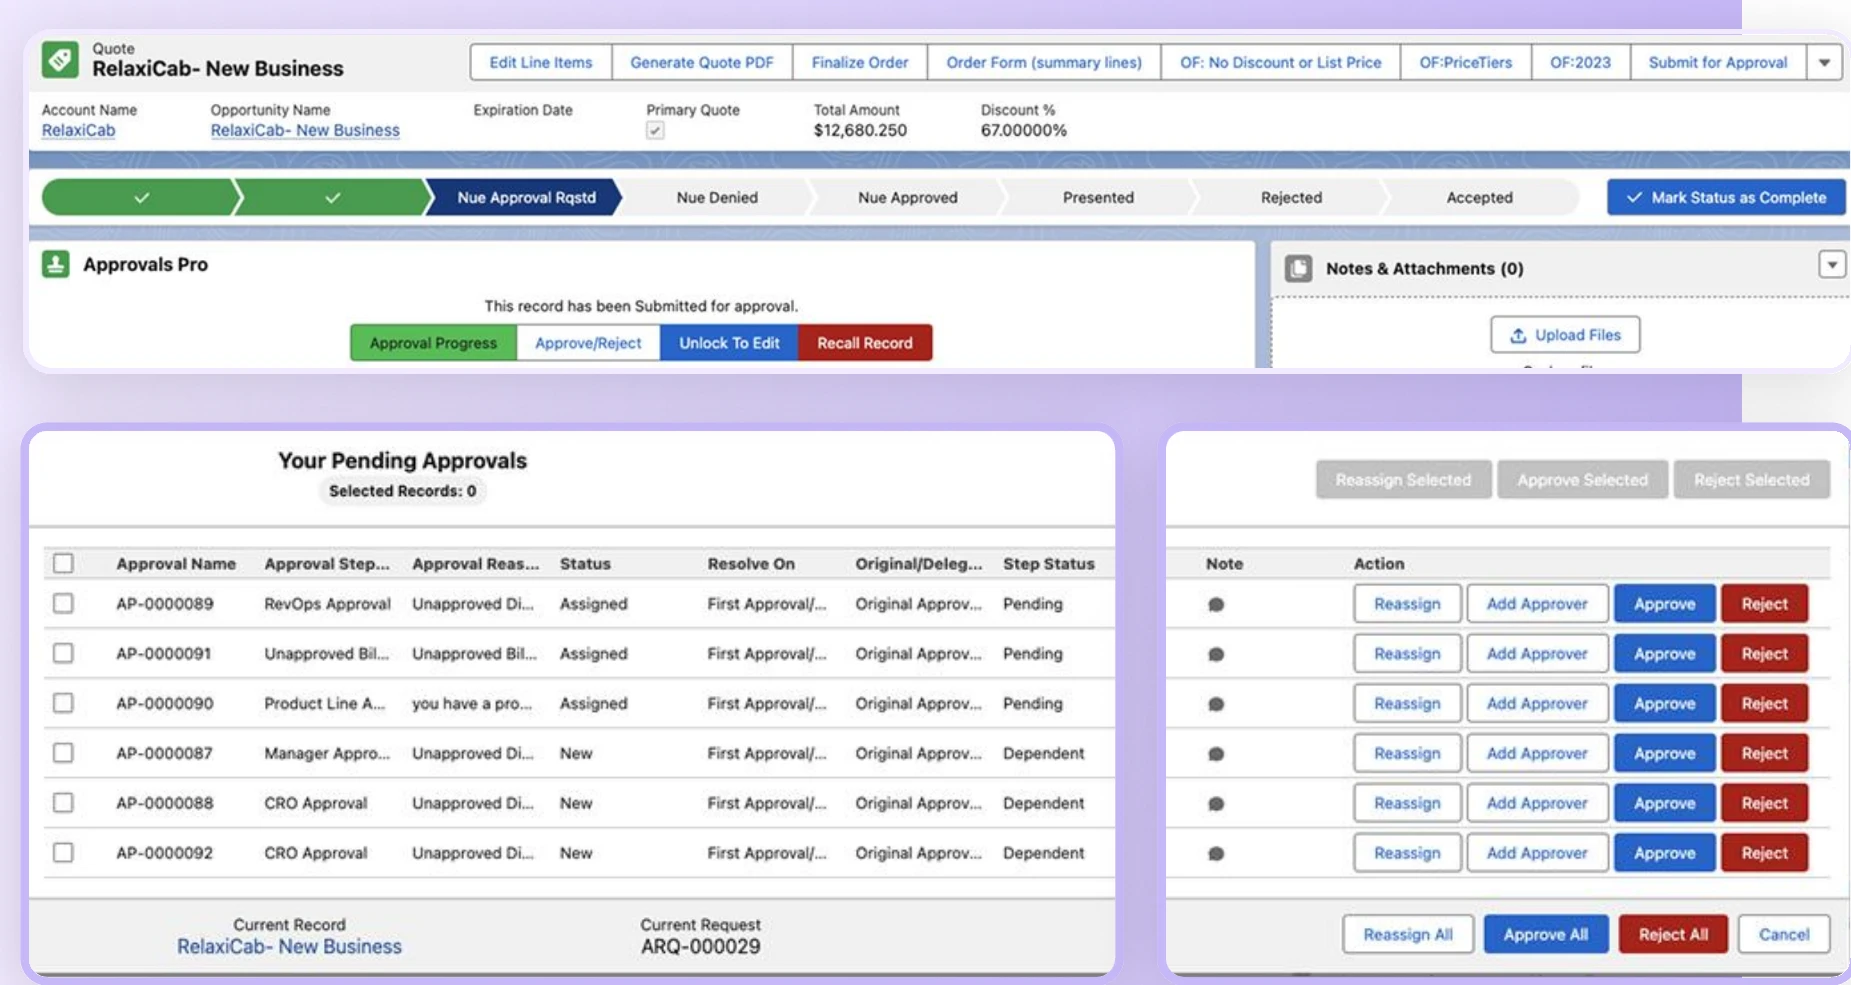Screen dimensions: 1851x985
Task: Cancel the pending approvals dialog
Action: 1784,934
